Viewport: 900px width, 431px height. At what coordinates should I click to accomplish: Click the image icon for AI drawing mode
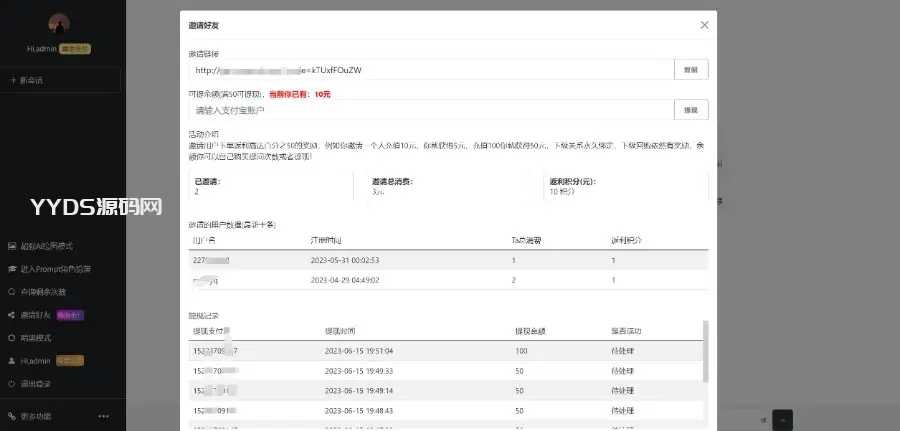click(12, 246)
